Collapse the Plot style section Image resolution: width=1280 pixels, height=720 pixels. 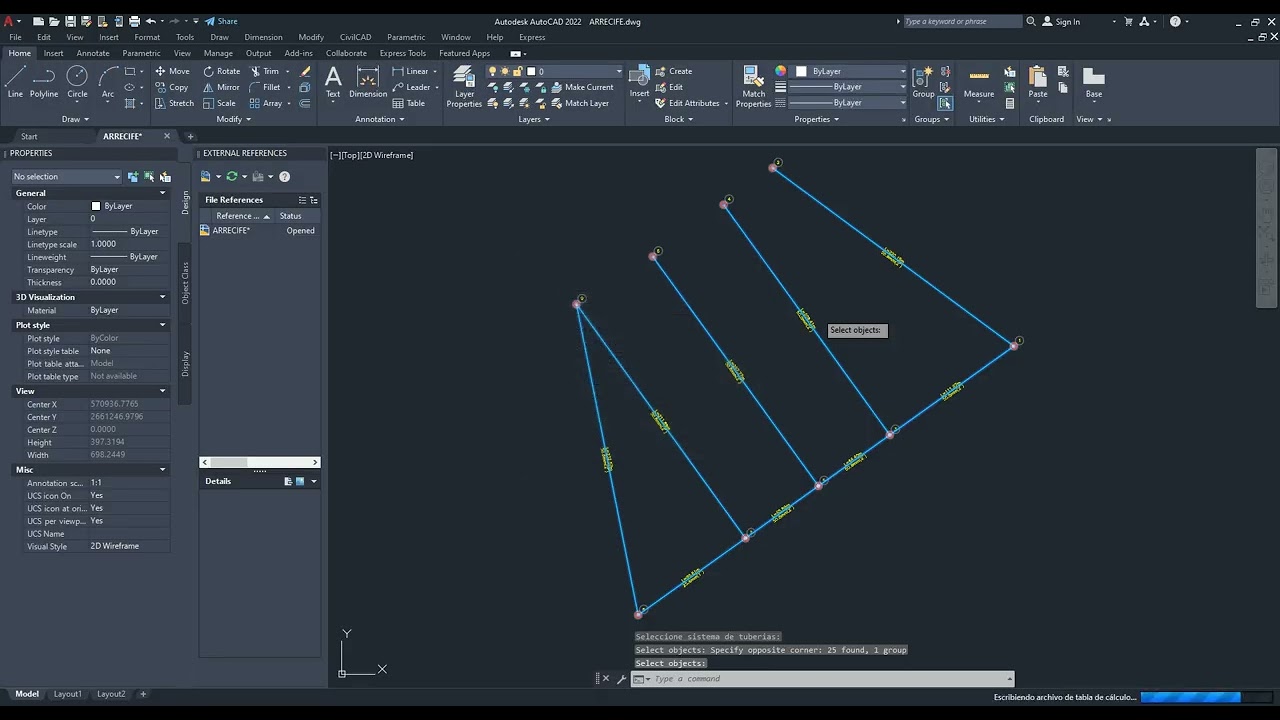[162, 325]
